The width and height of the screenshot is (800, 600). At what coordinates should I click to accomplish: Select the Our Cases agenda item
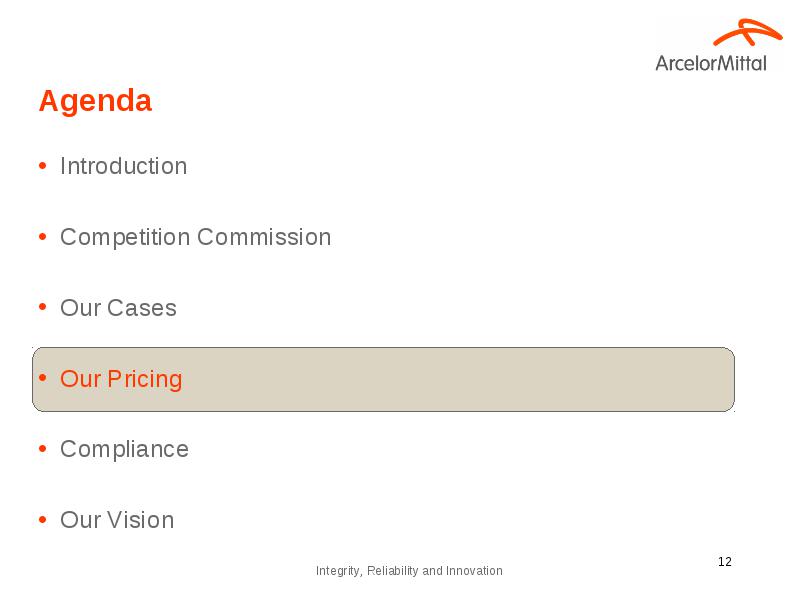point(118,308)
